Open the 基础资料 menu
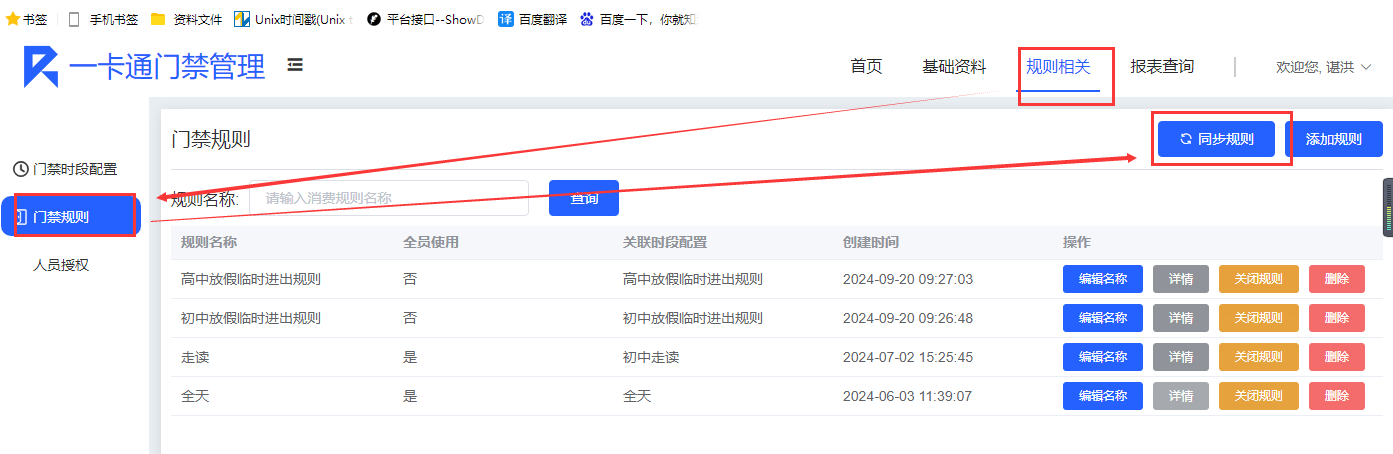The width and height of the screenshot is (1393, 454). tap(954, 67)
